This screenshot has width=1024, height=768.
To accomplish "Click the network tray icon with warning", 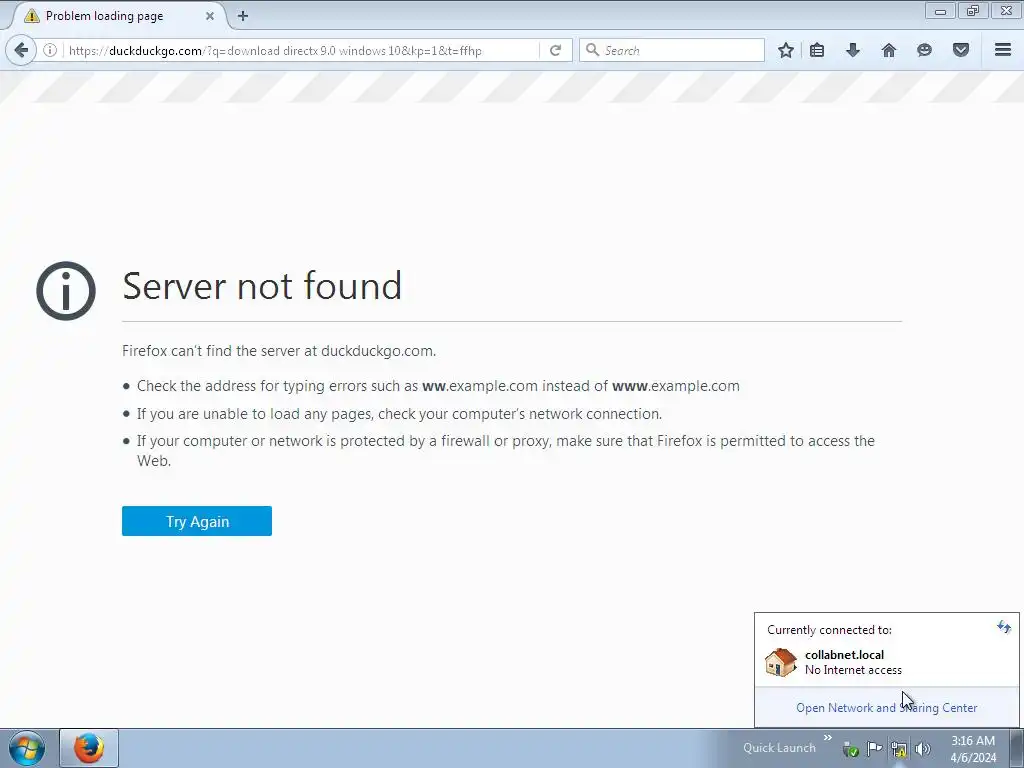I will pyautogui.click(x=899, y=748).
